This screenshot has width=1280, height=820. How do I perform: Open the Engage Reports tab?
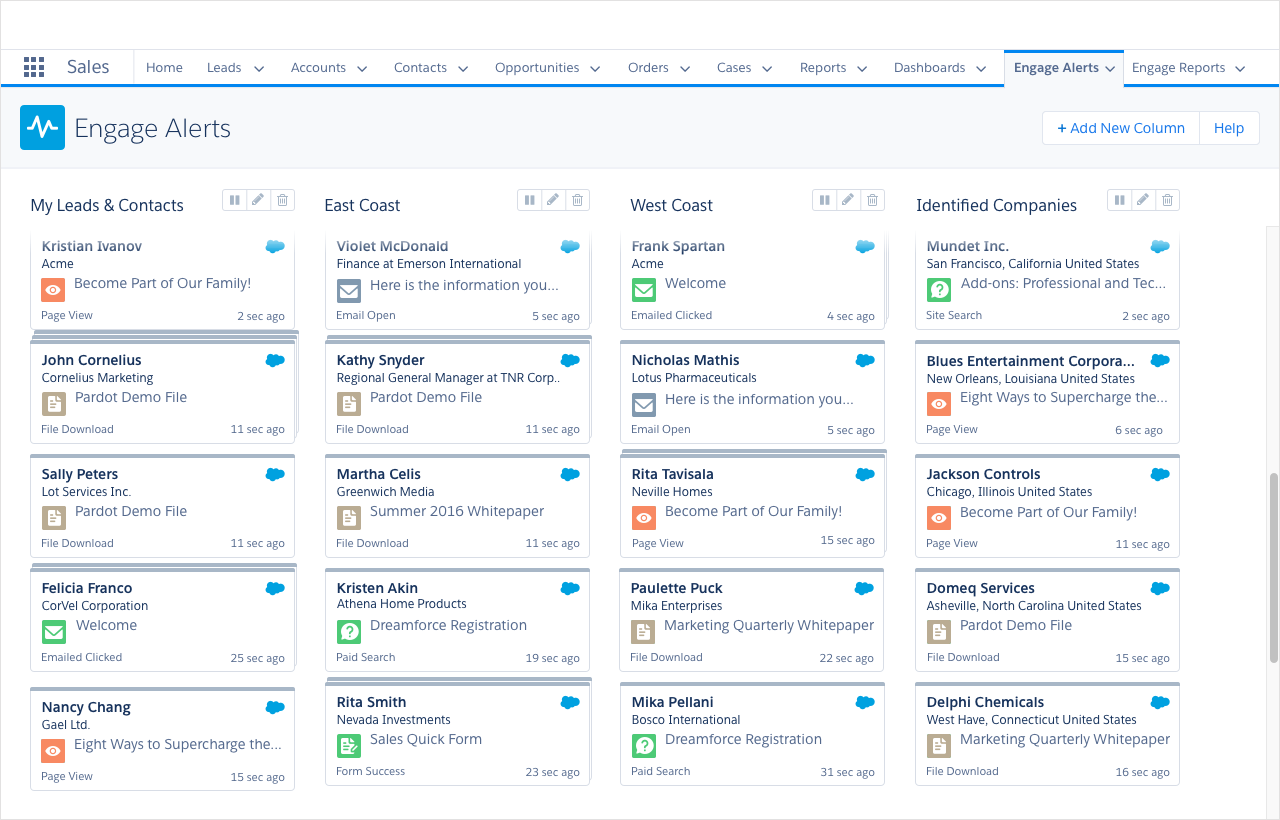pyautogui.click(x=1178, y=68)
